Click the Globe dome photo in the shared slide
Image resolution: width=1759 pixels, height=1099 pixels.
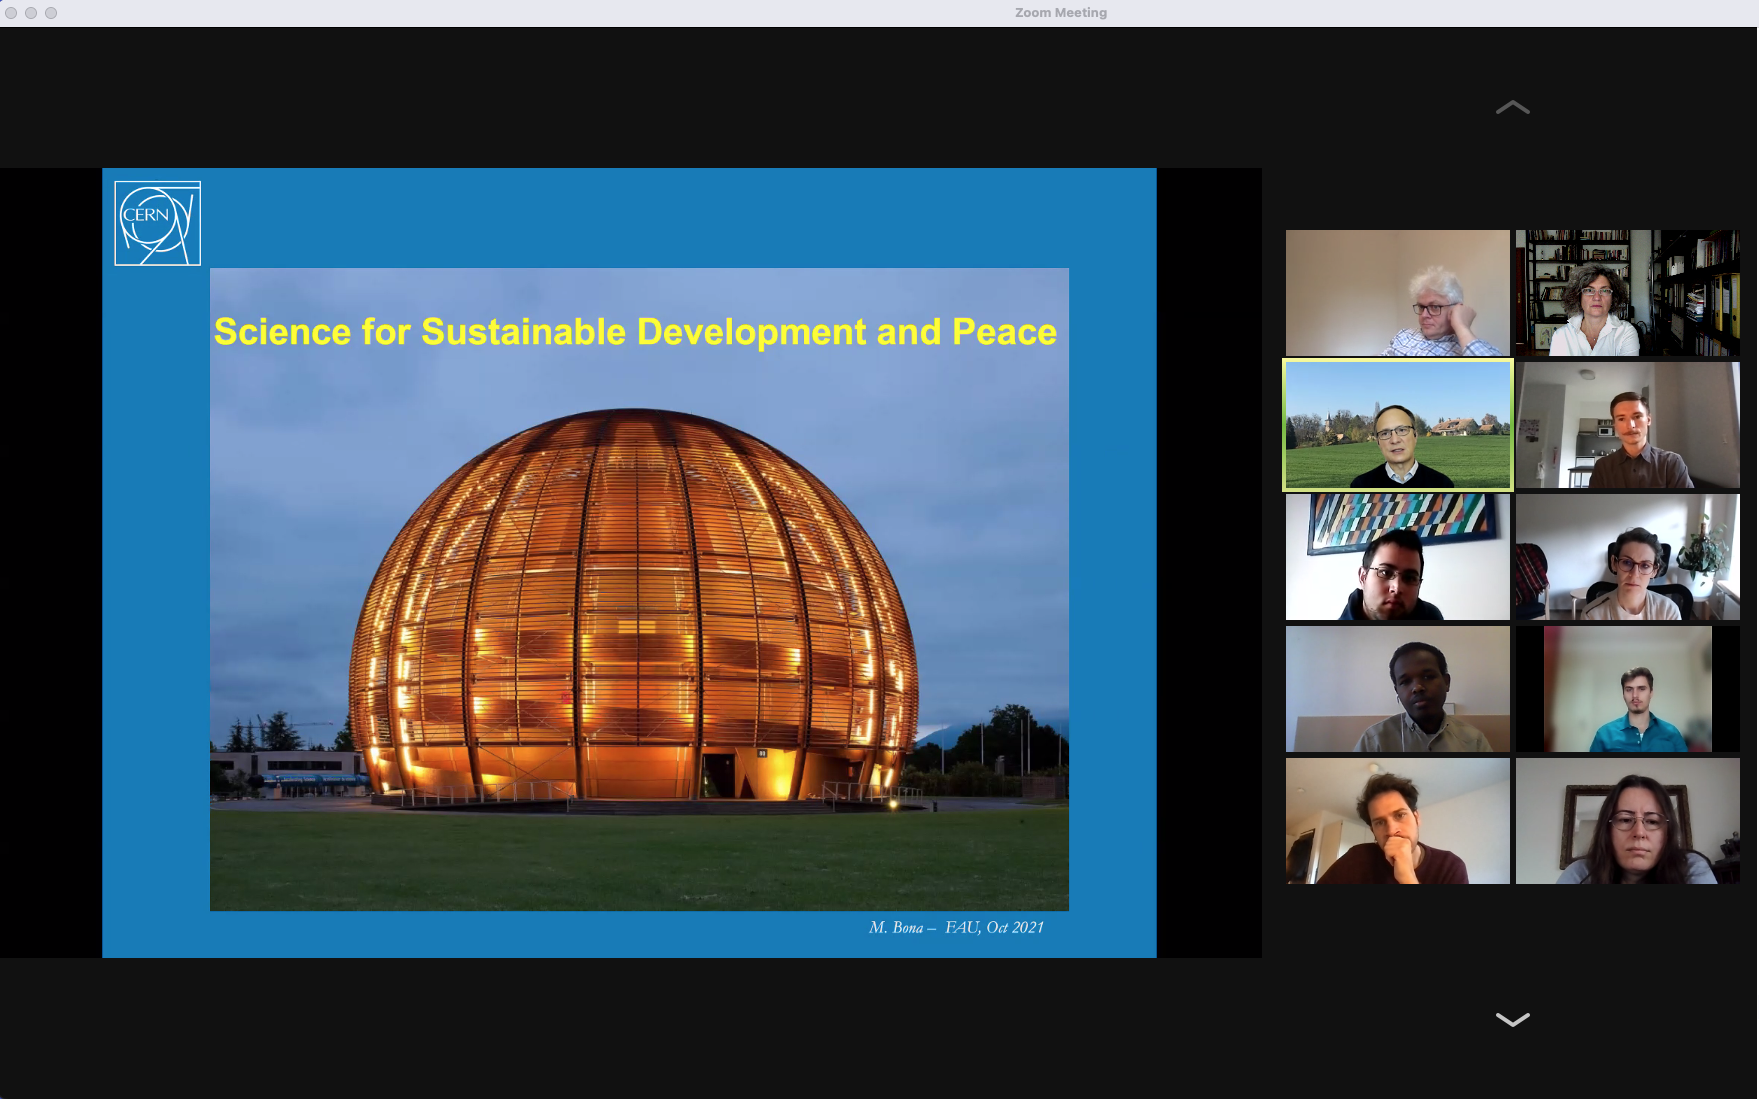click(639, 590)
